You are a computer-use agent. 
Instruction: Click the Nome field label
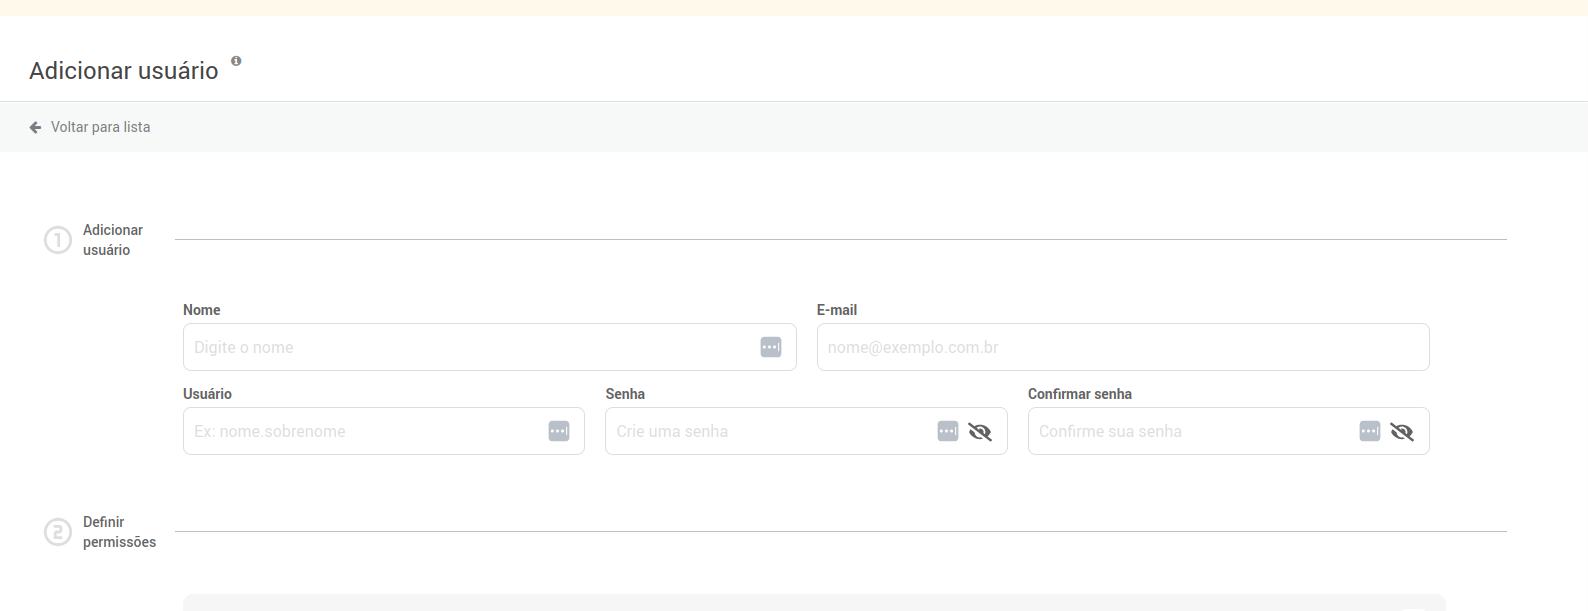point(201,310)
